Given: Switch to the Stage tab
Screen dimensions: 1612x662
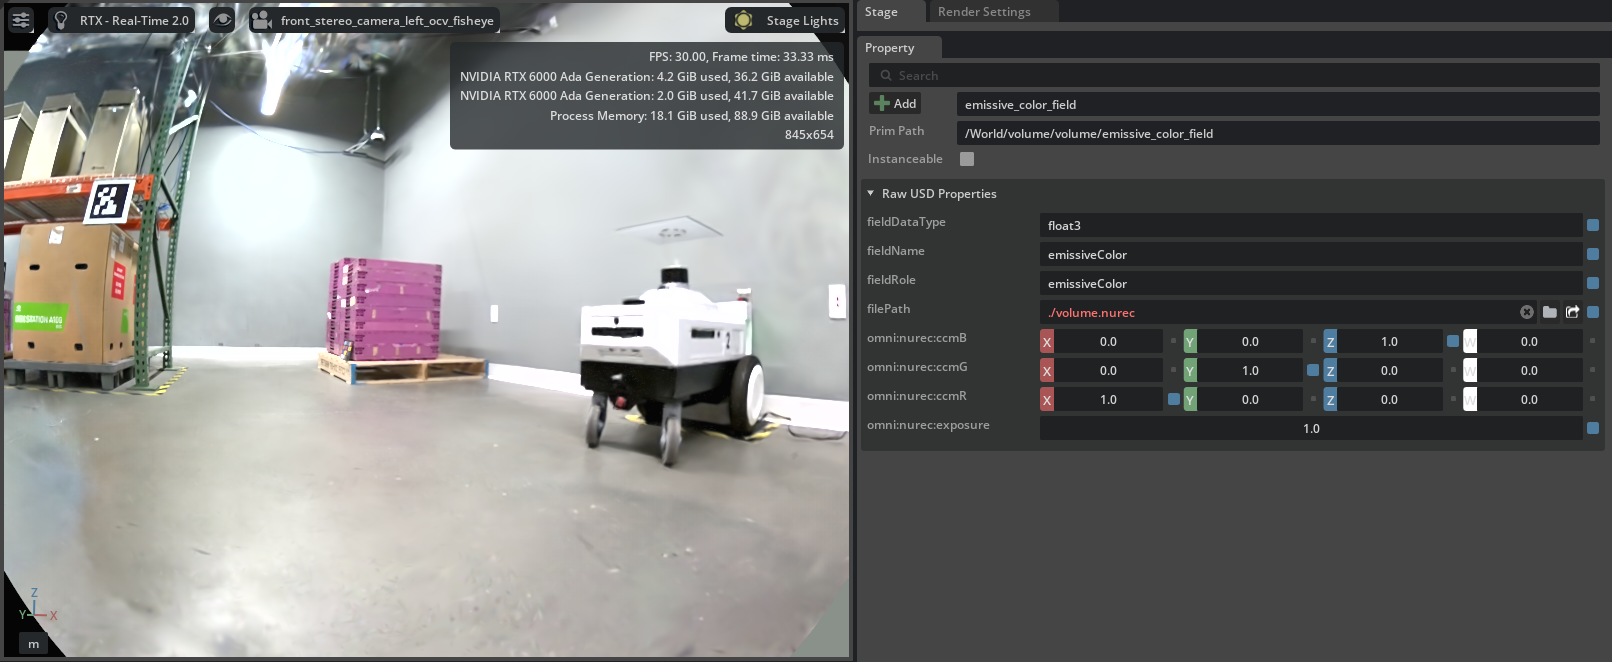Looking at the screenshot, I should pos(881,12).
